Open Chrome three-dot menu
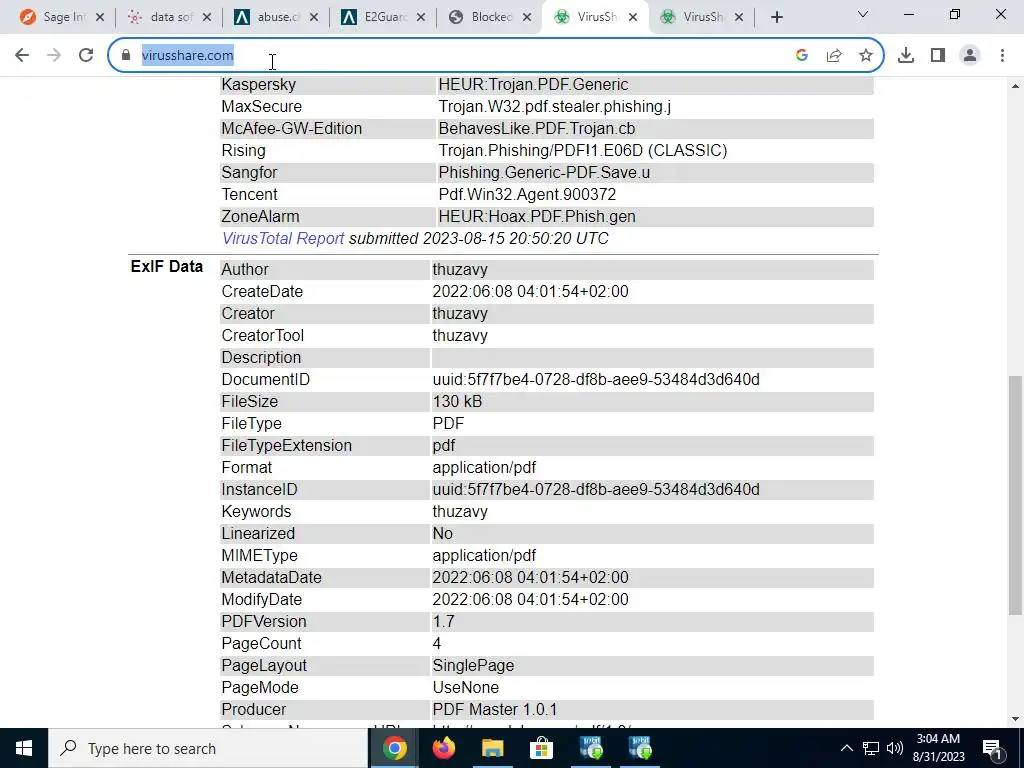The height and width of the screenshot is (768, 1024). click(1002, 56)
